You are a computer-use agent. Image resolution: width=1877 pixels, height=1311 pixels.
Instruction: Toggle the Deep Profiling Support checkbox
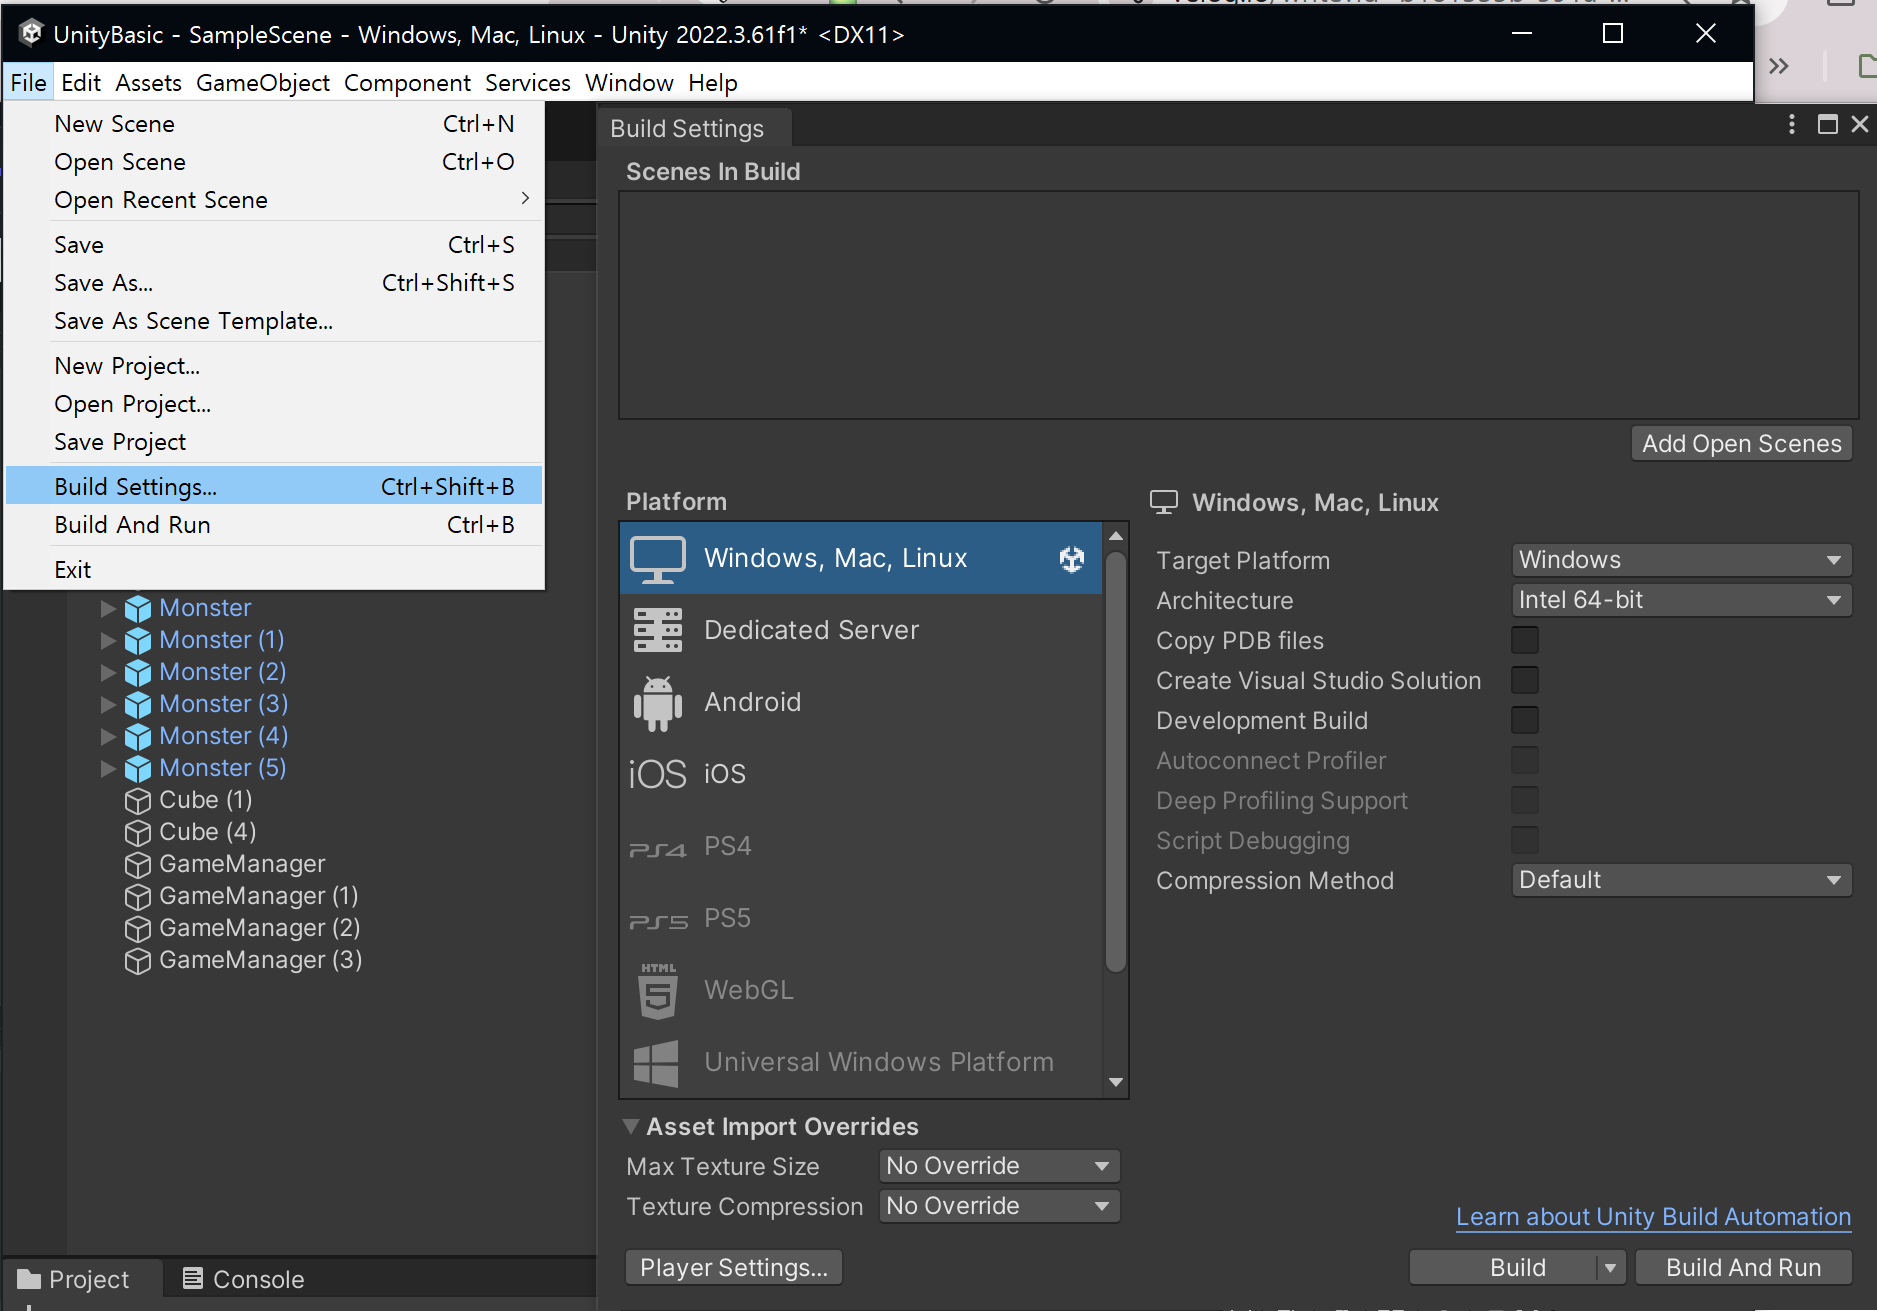click(x=1525, y=800)
